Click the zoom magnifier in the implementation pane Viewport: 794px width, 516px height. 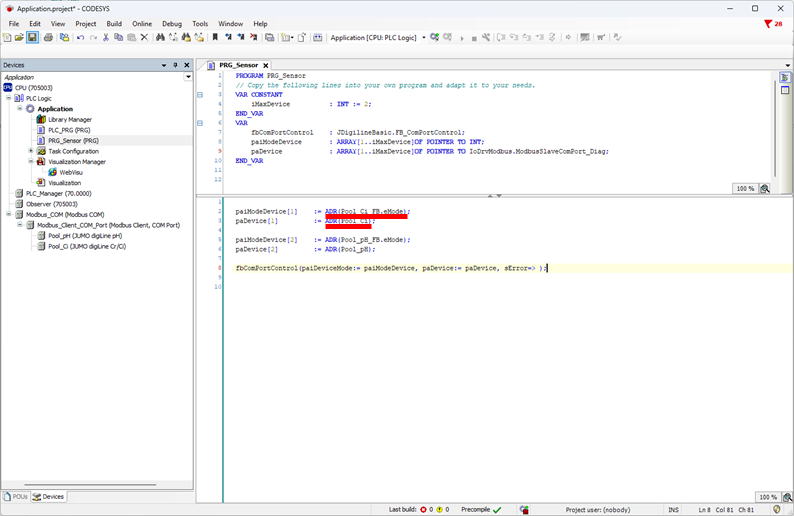click(x=787, y=497)
